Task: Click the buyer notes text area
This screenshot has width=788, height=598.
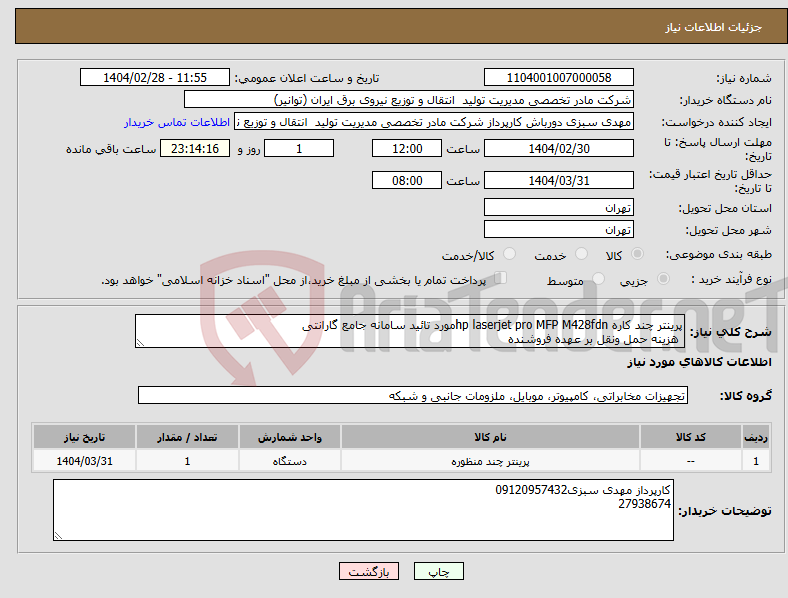Action: (x=363, y=510)
